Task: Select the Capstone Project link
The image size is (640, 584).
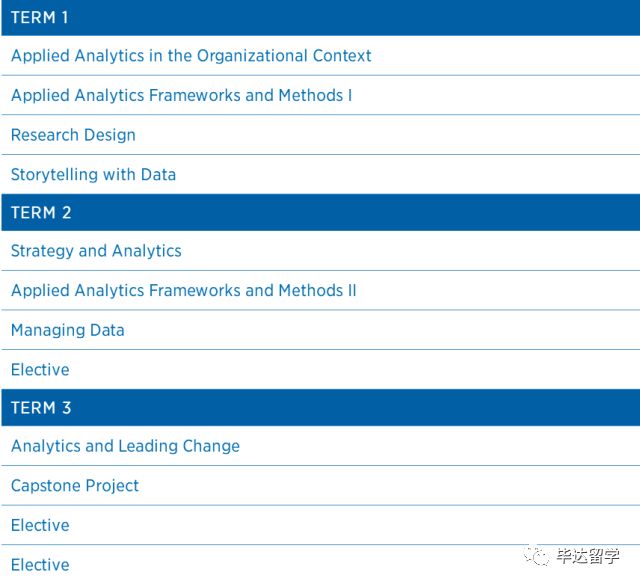Action: 75,486
